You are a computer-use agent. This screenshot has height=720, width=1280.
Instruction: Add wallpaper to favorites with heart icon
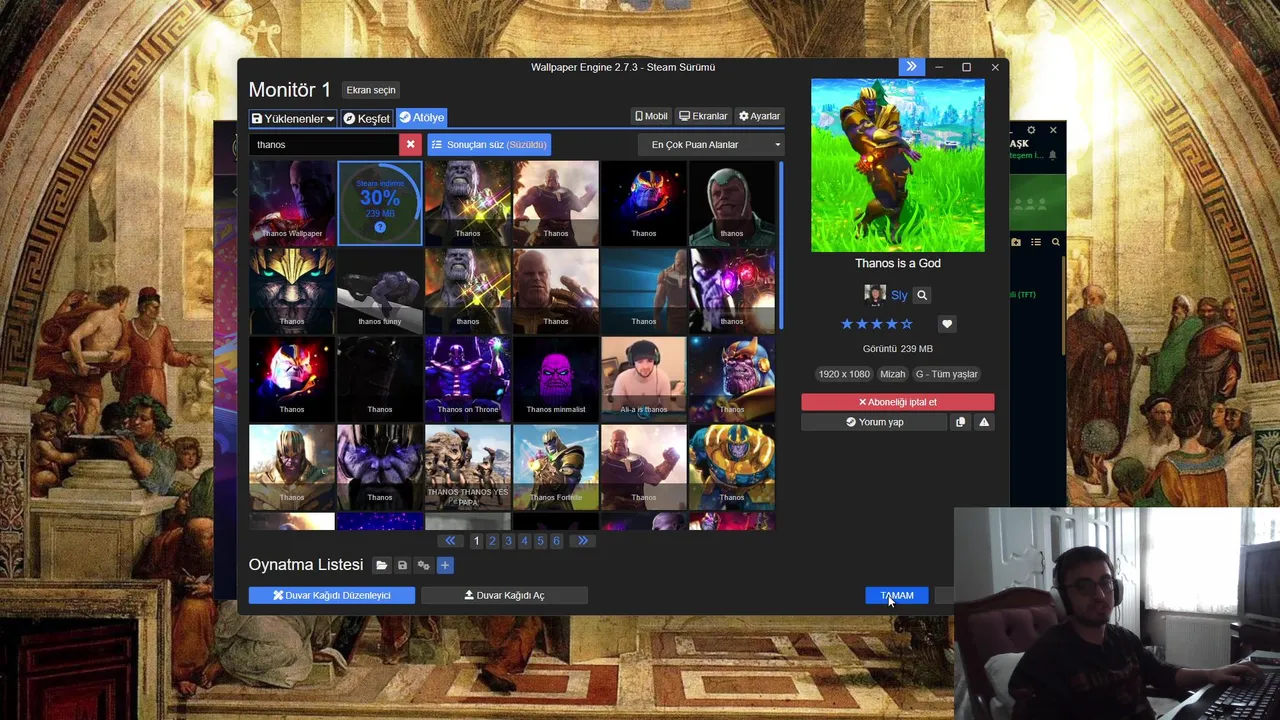pos(947,324)
